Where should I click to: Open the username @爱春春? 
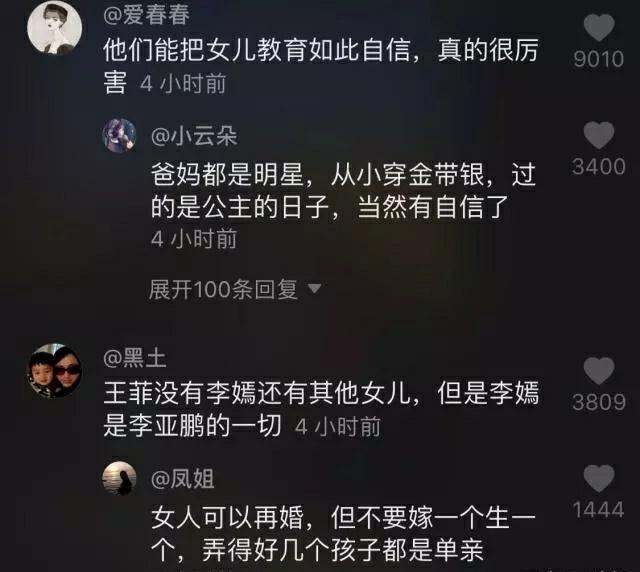(x=146, y=15)
